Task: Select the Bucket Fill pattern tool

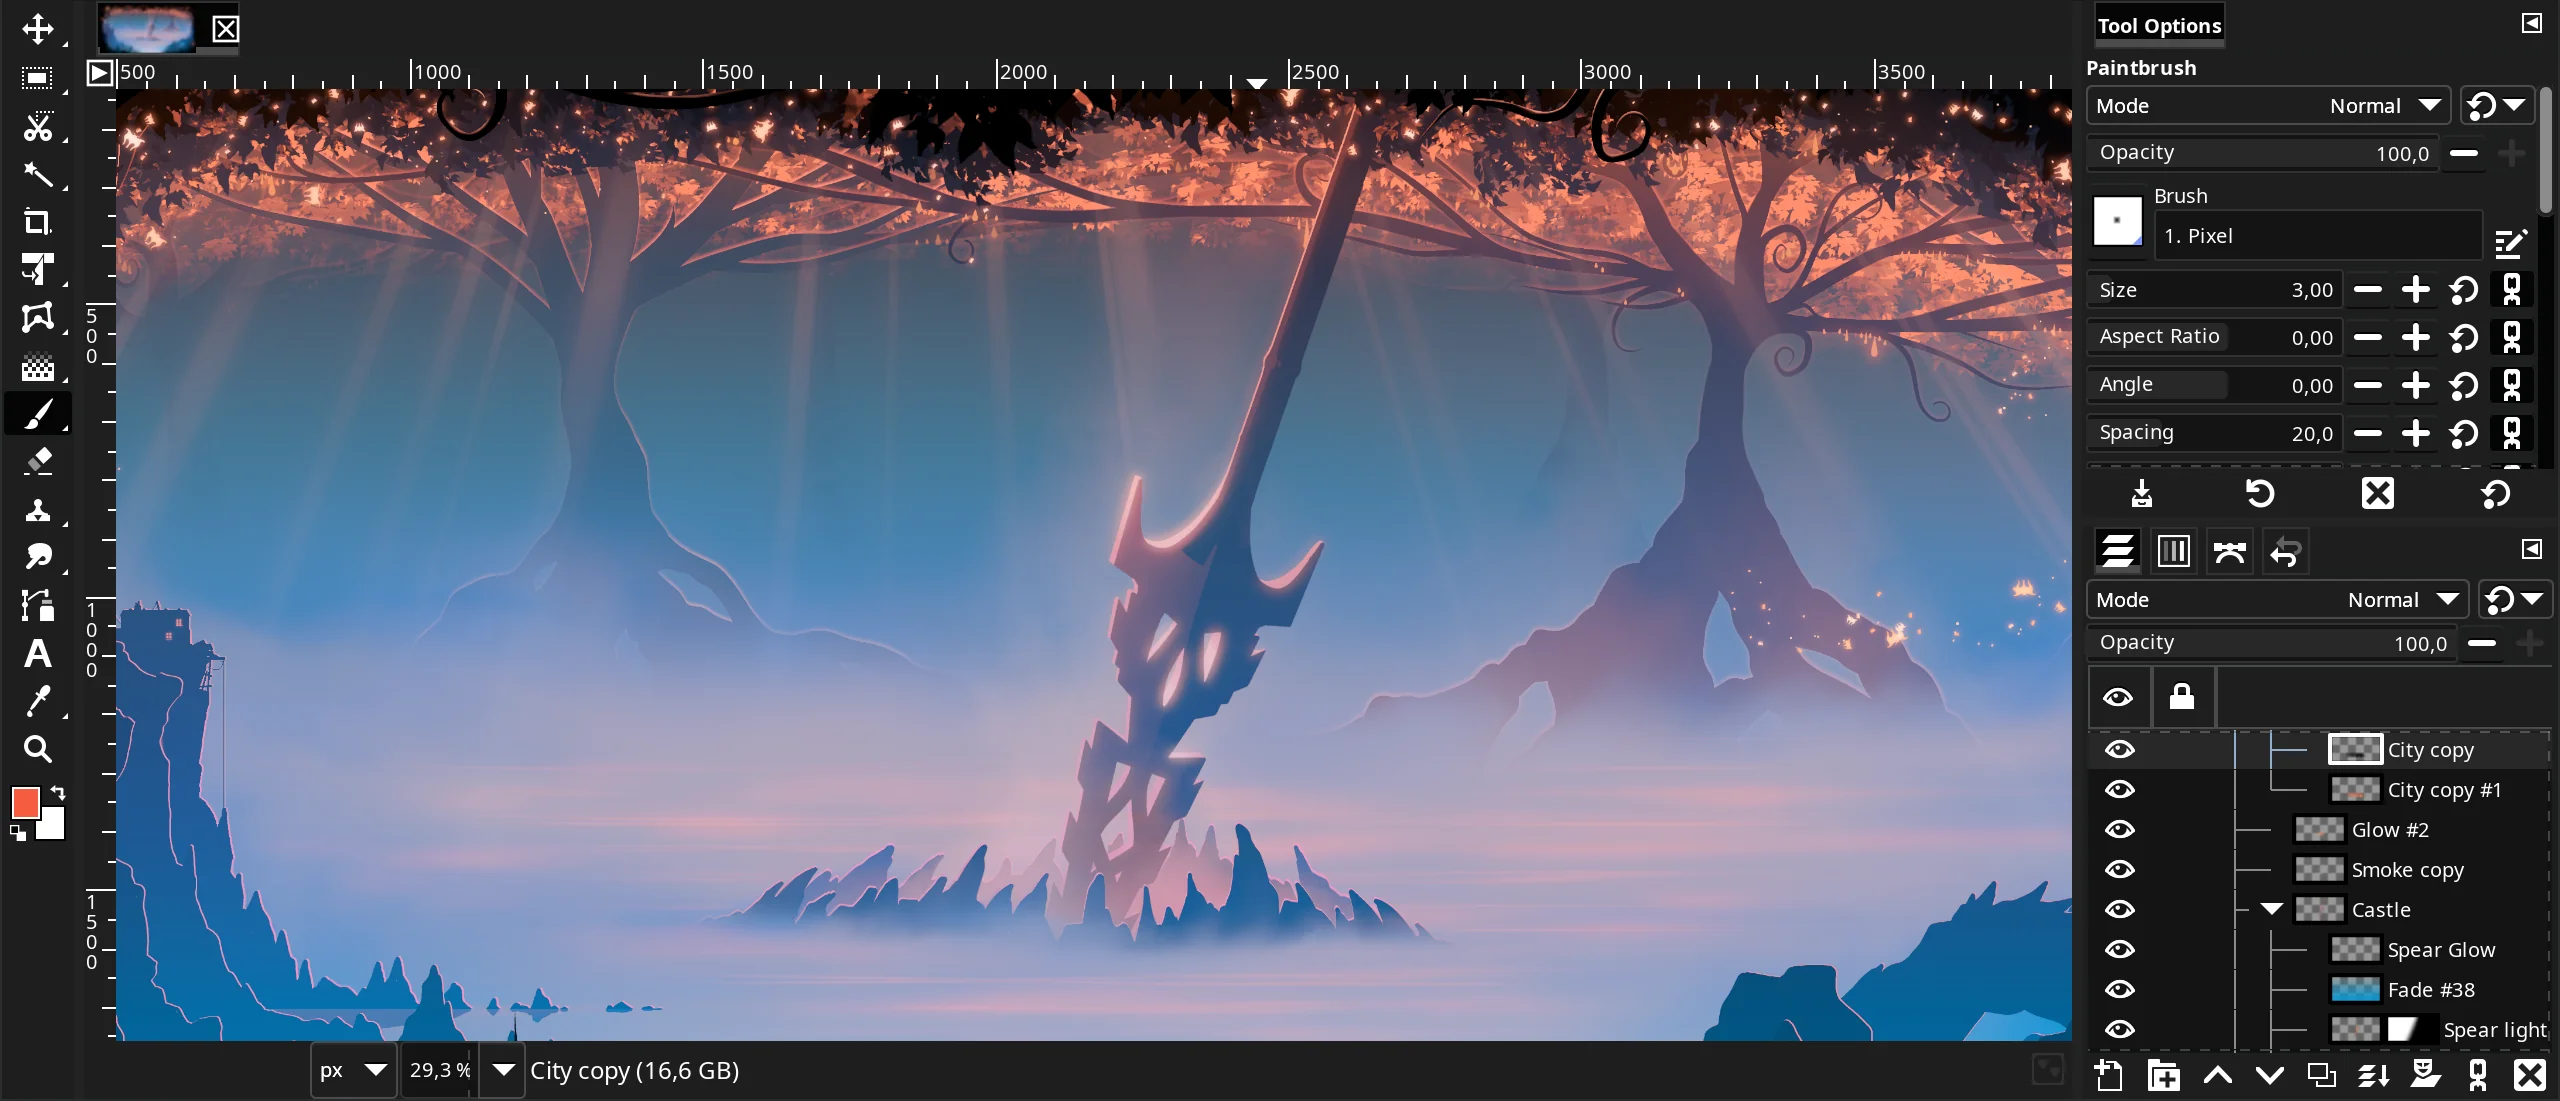Action: [38, 366]
